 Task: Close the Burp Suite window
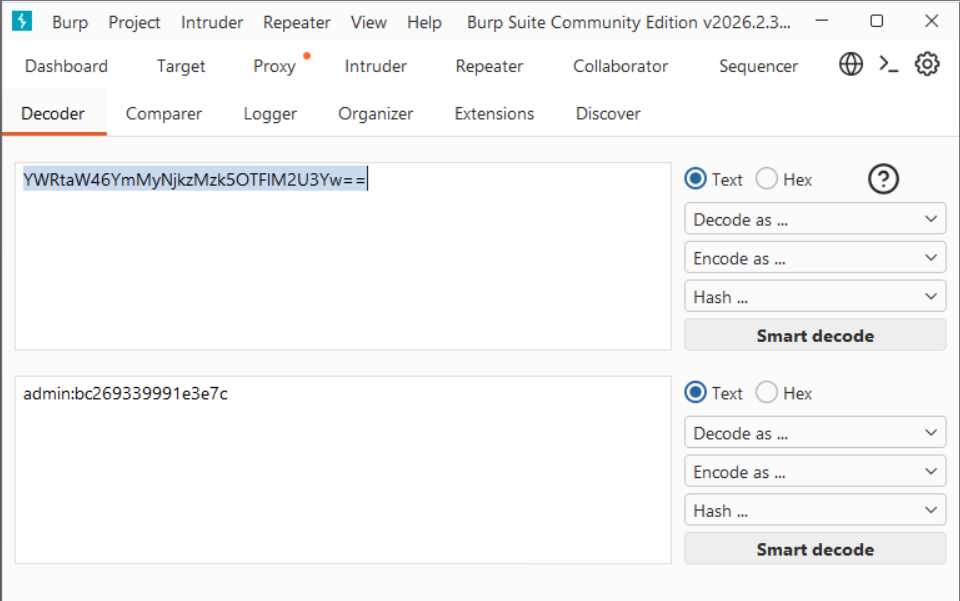point(931,21)
